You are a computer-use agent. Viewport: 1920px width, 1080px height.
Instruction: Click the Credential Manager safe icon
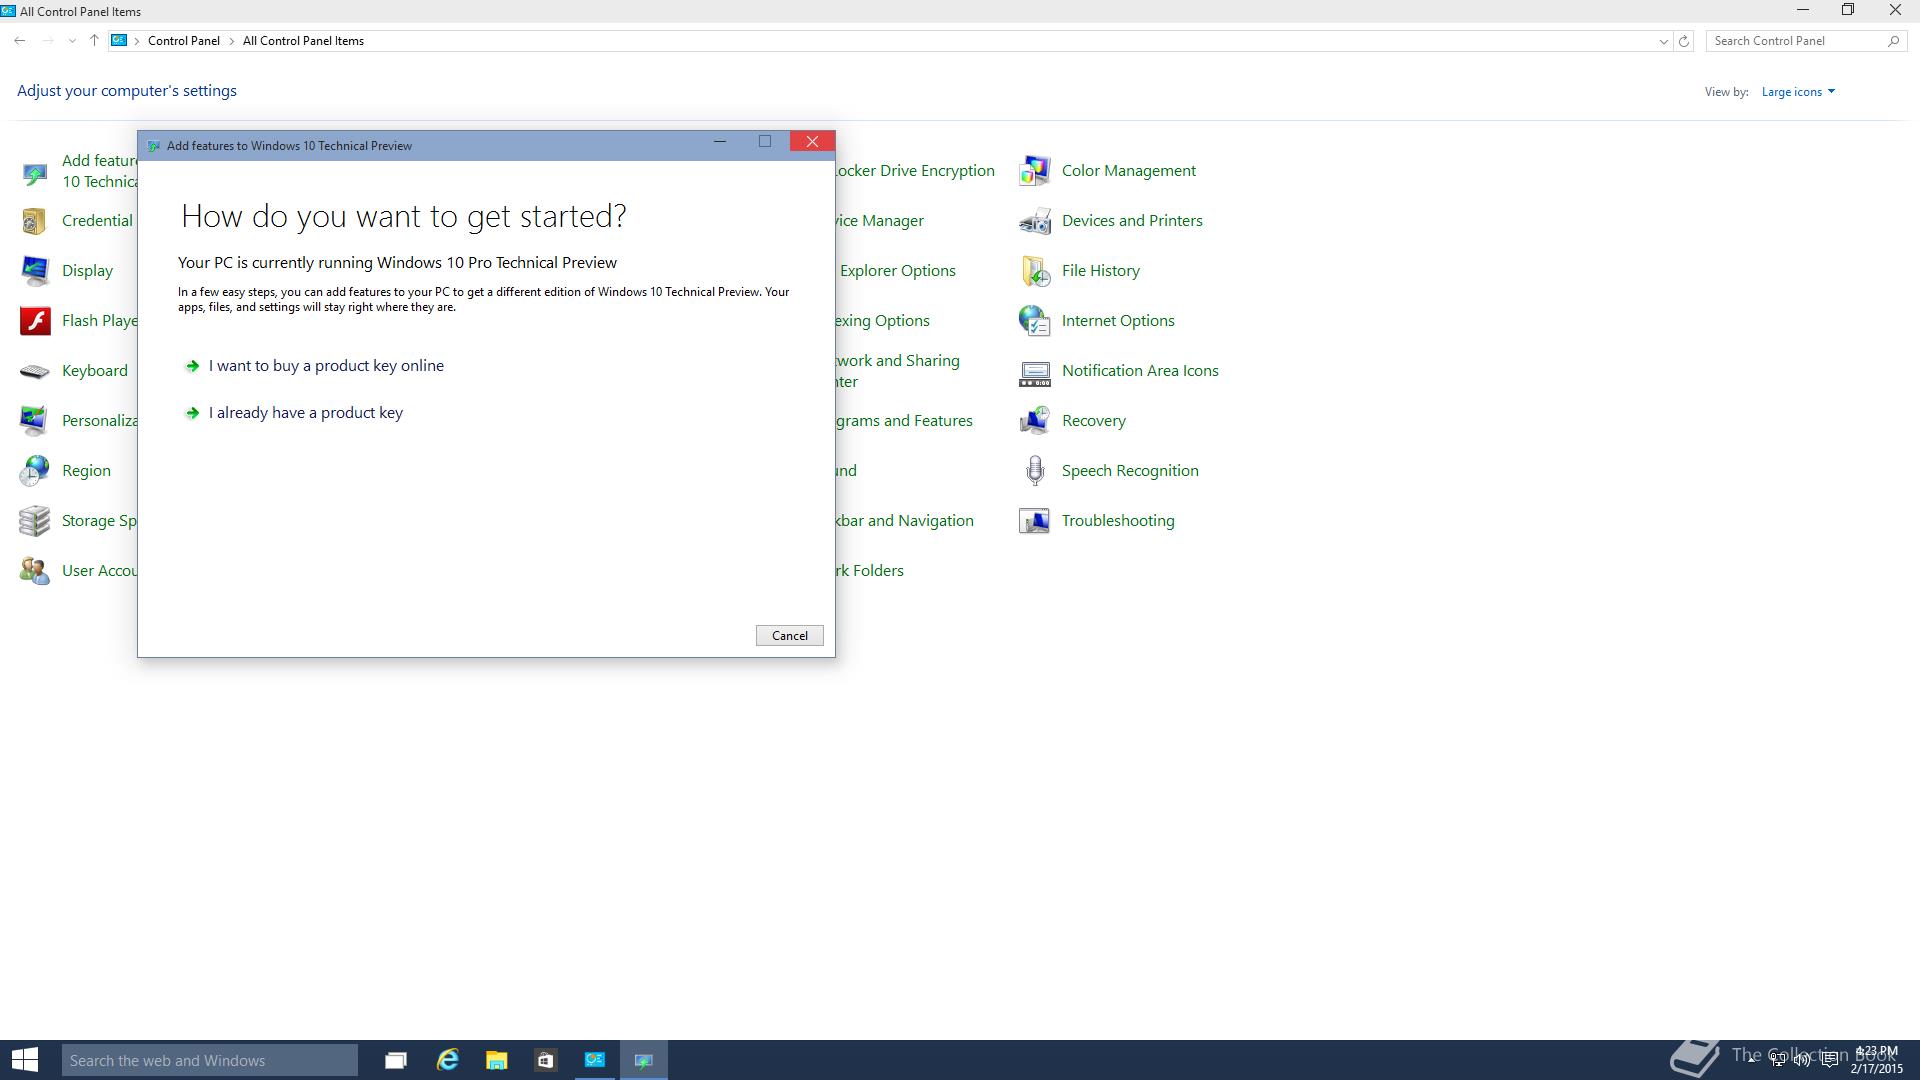[x=35, y=221]
